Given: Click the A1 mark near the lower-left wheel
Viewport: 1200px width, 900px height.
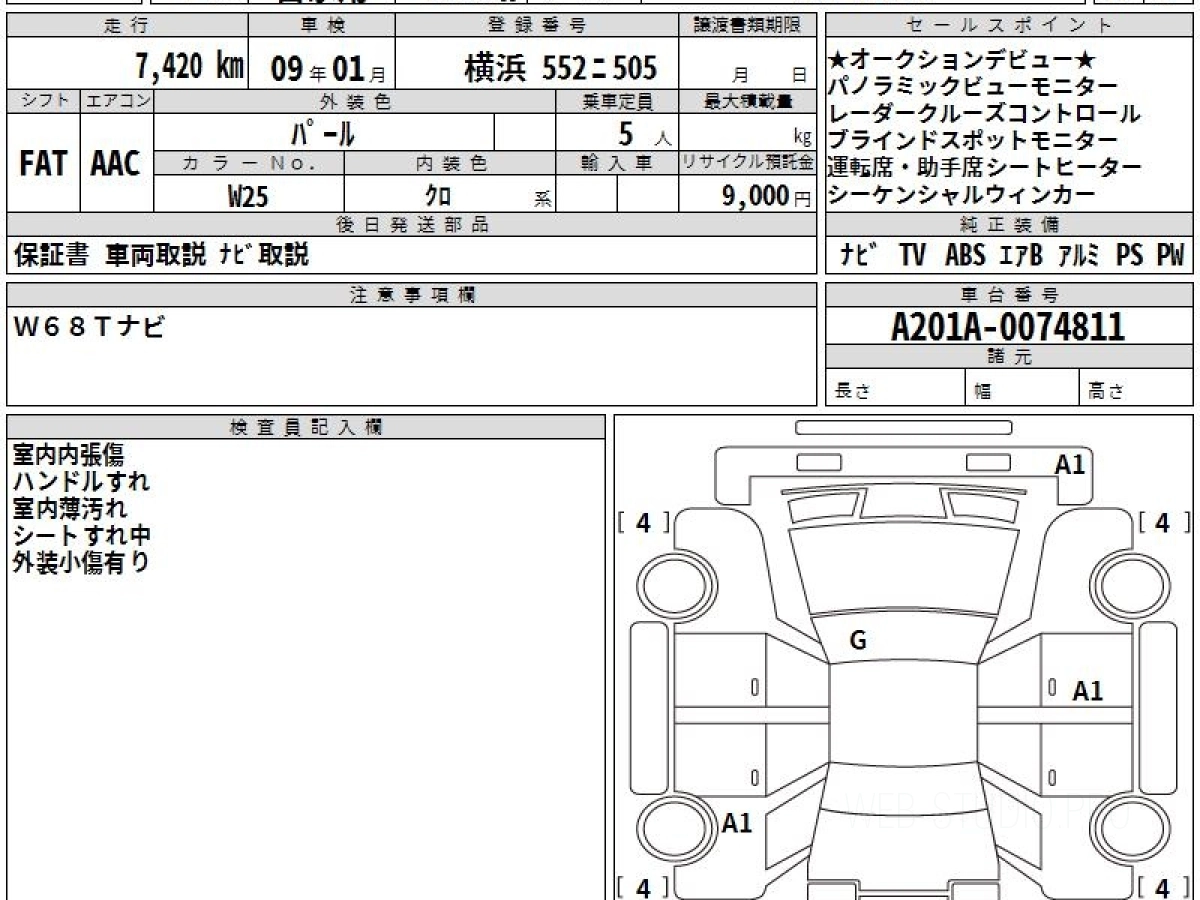Looking at the screenshot, I should point(737,823).
